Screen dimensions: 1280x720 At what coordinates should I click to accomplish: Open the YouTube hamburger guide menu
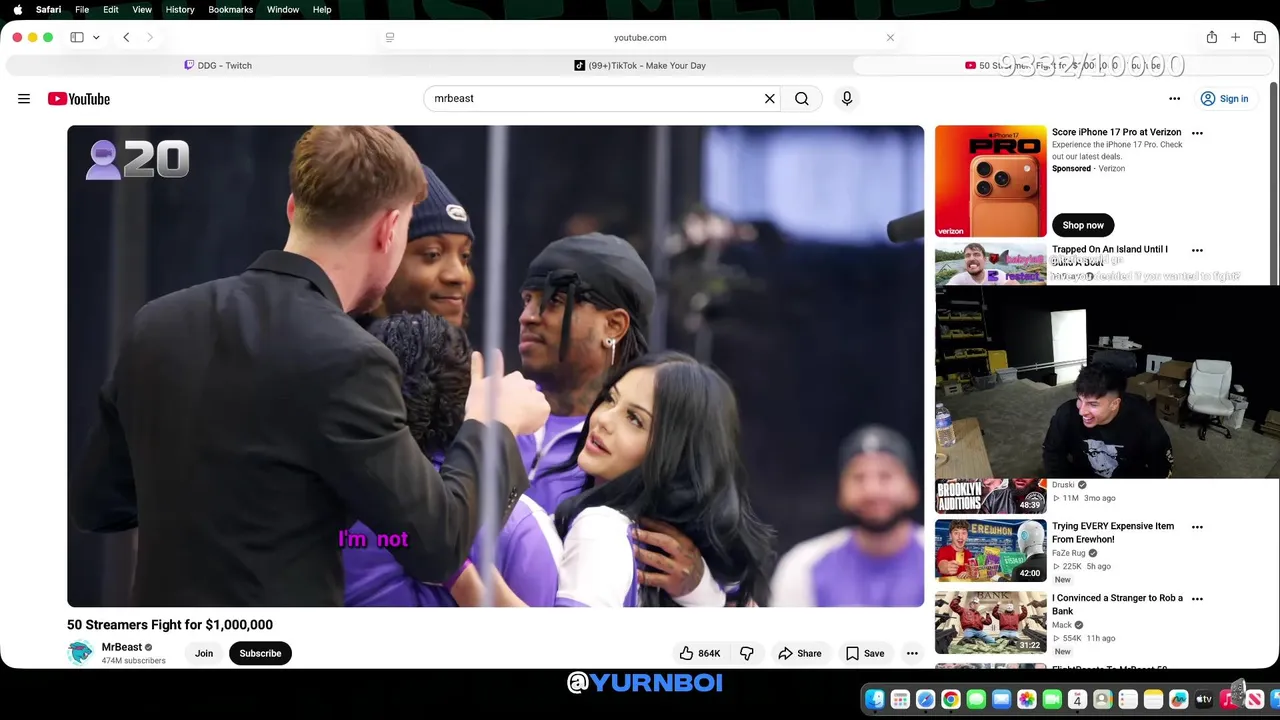[24, 99]
